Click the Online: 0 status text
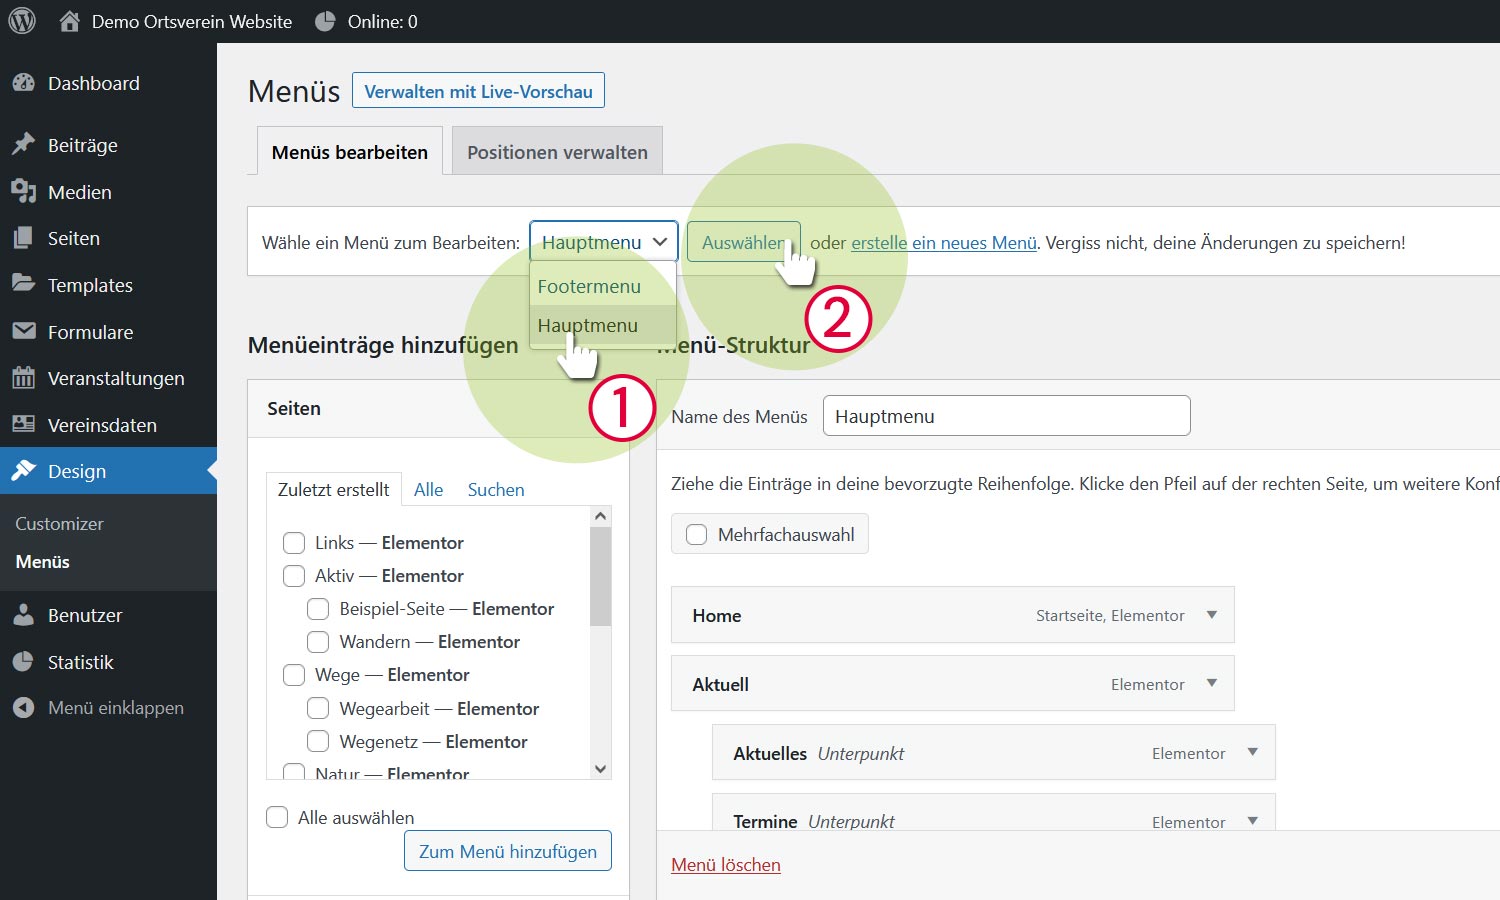Image resolution: width=1500 pixels, height=900 pixels. (x=383, y=21)
